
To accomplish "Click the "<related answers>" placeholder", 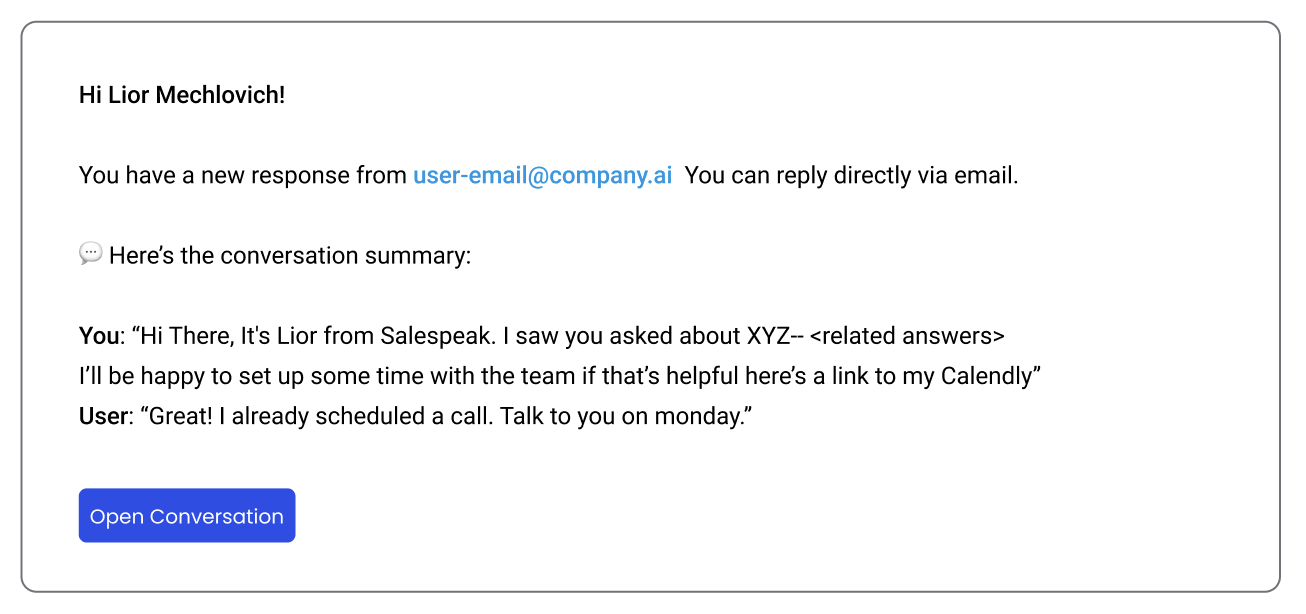I will (x=907, y=336).
